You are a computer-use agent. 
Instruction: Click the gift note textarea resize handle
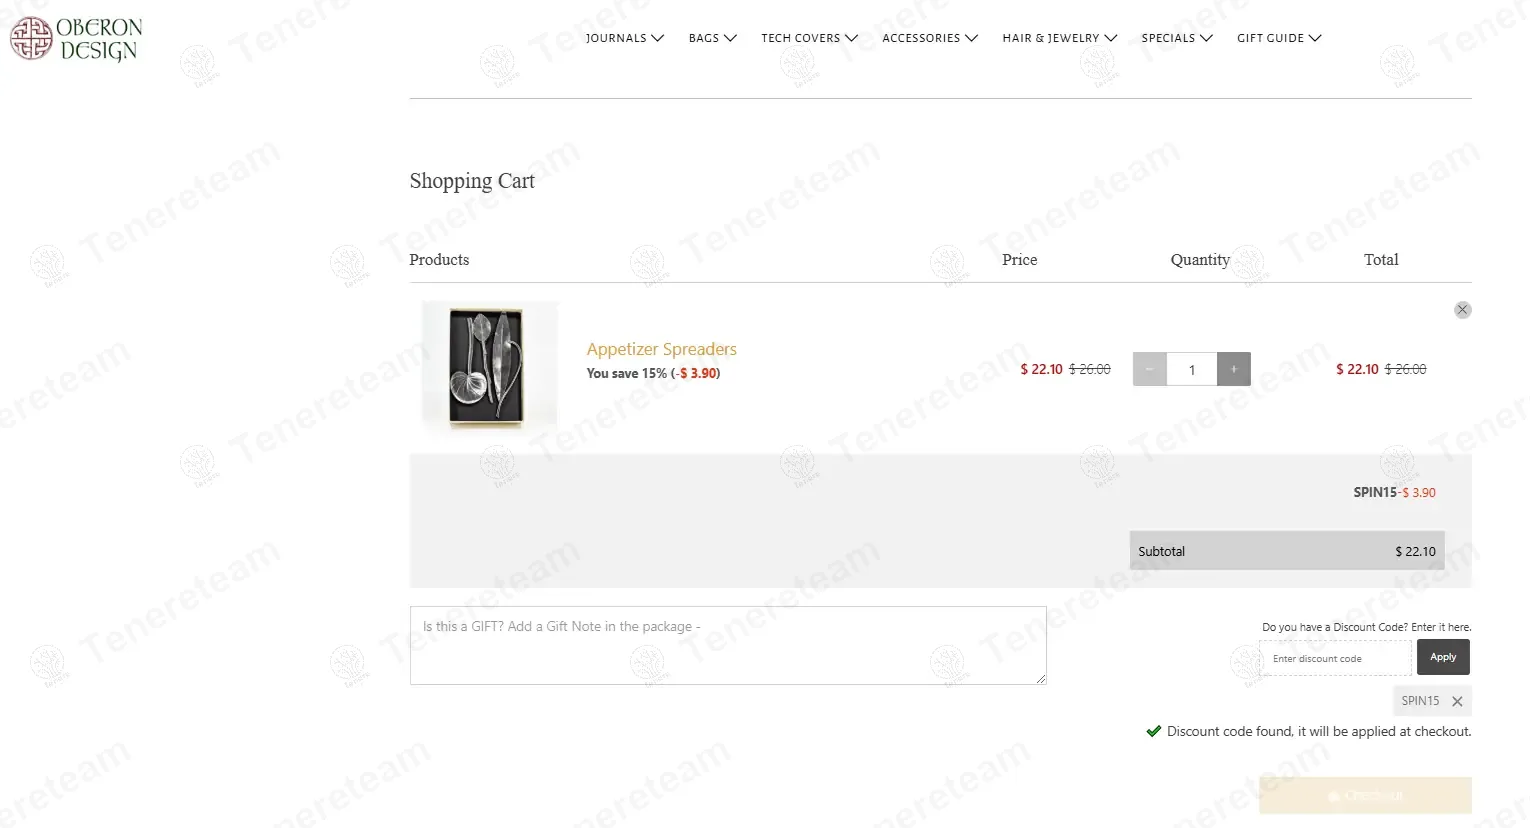coord(1040,678)
